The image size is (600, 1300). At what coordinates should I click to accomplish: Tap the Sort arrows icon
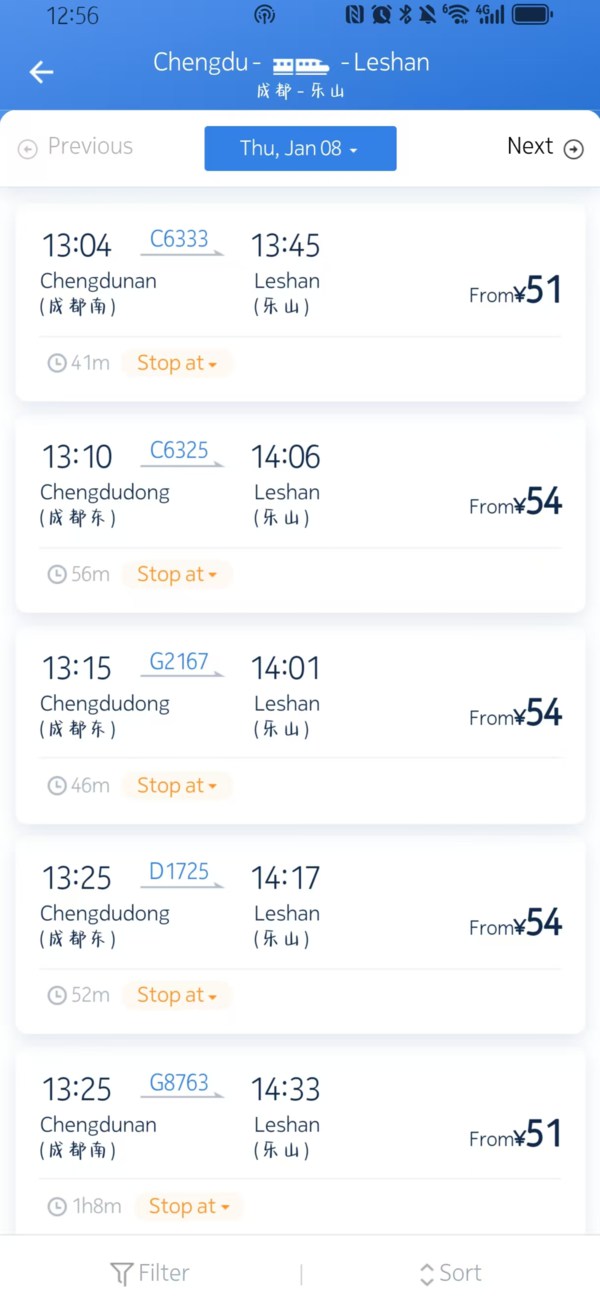coord(427,1274)
